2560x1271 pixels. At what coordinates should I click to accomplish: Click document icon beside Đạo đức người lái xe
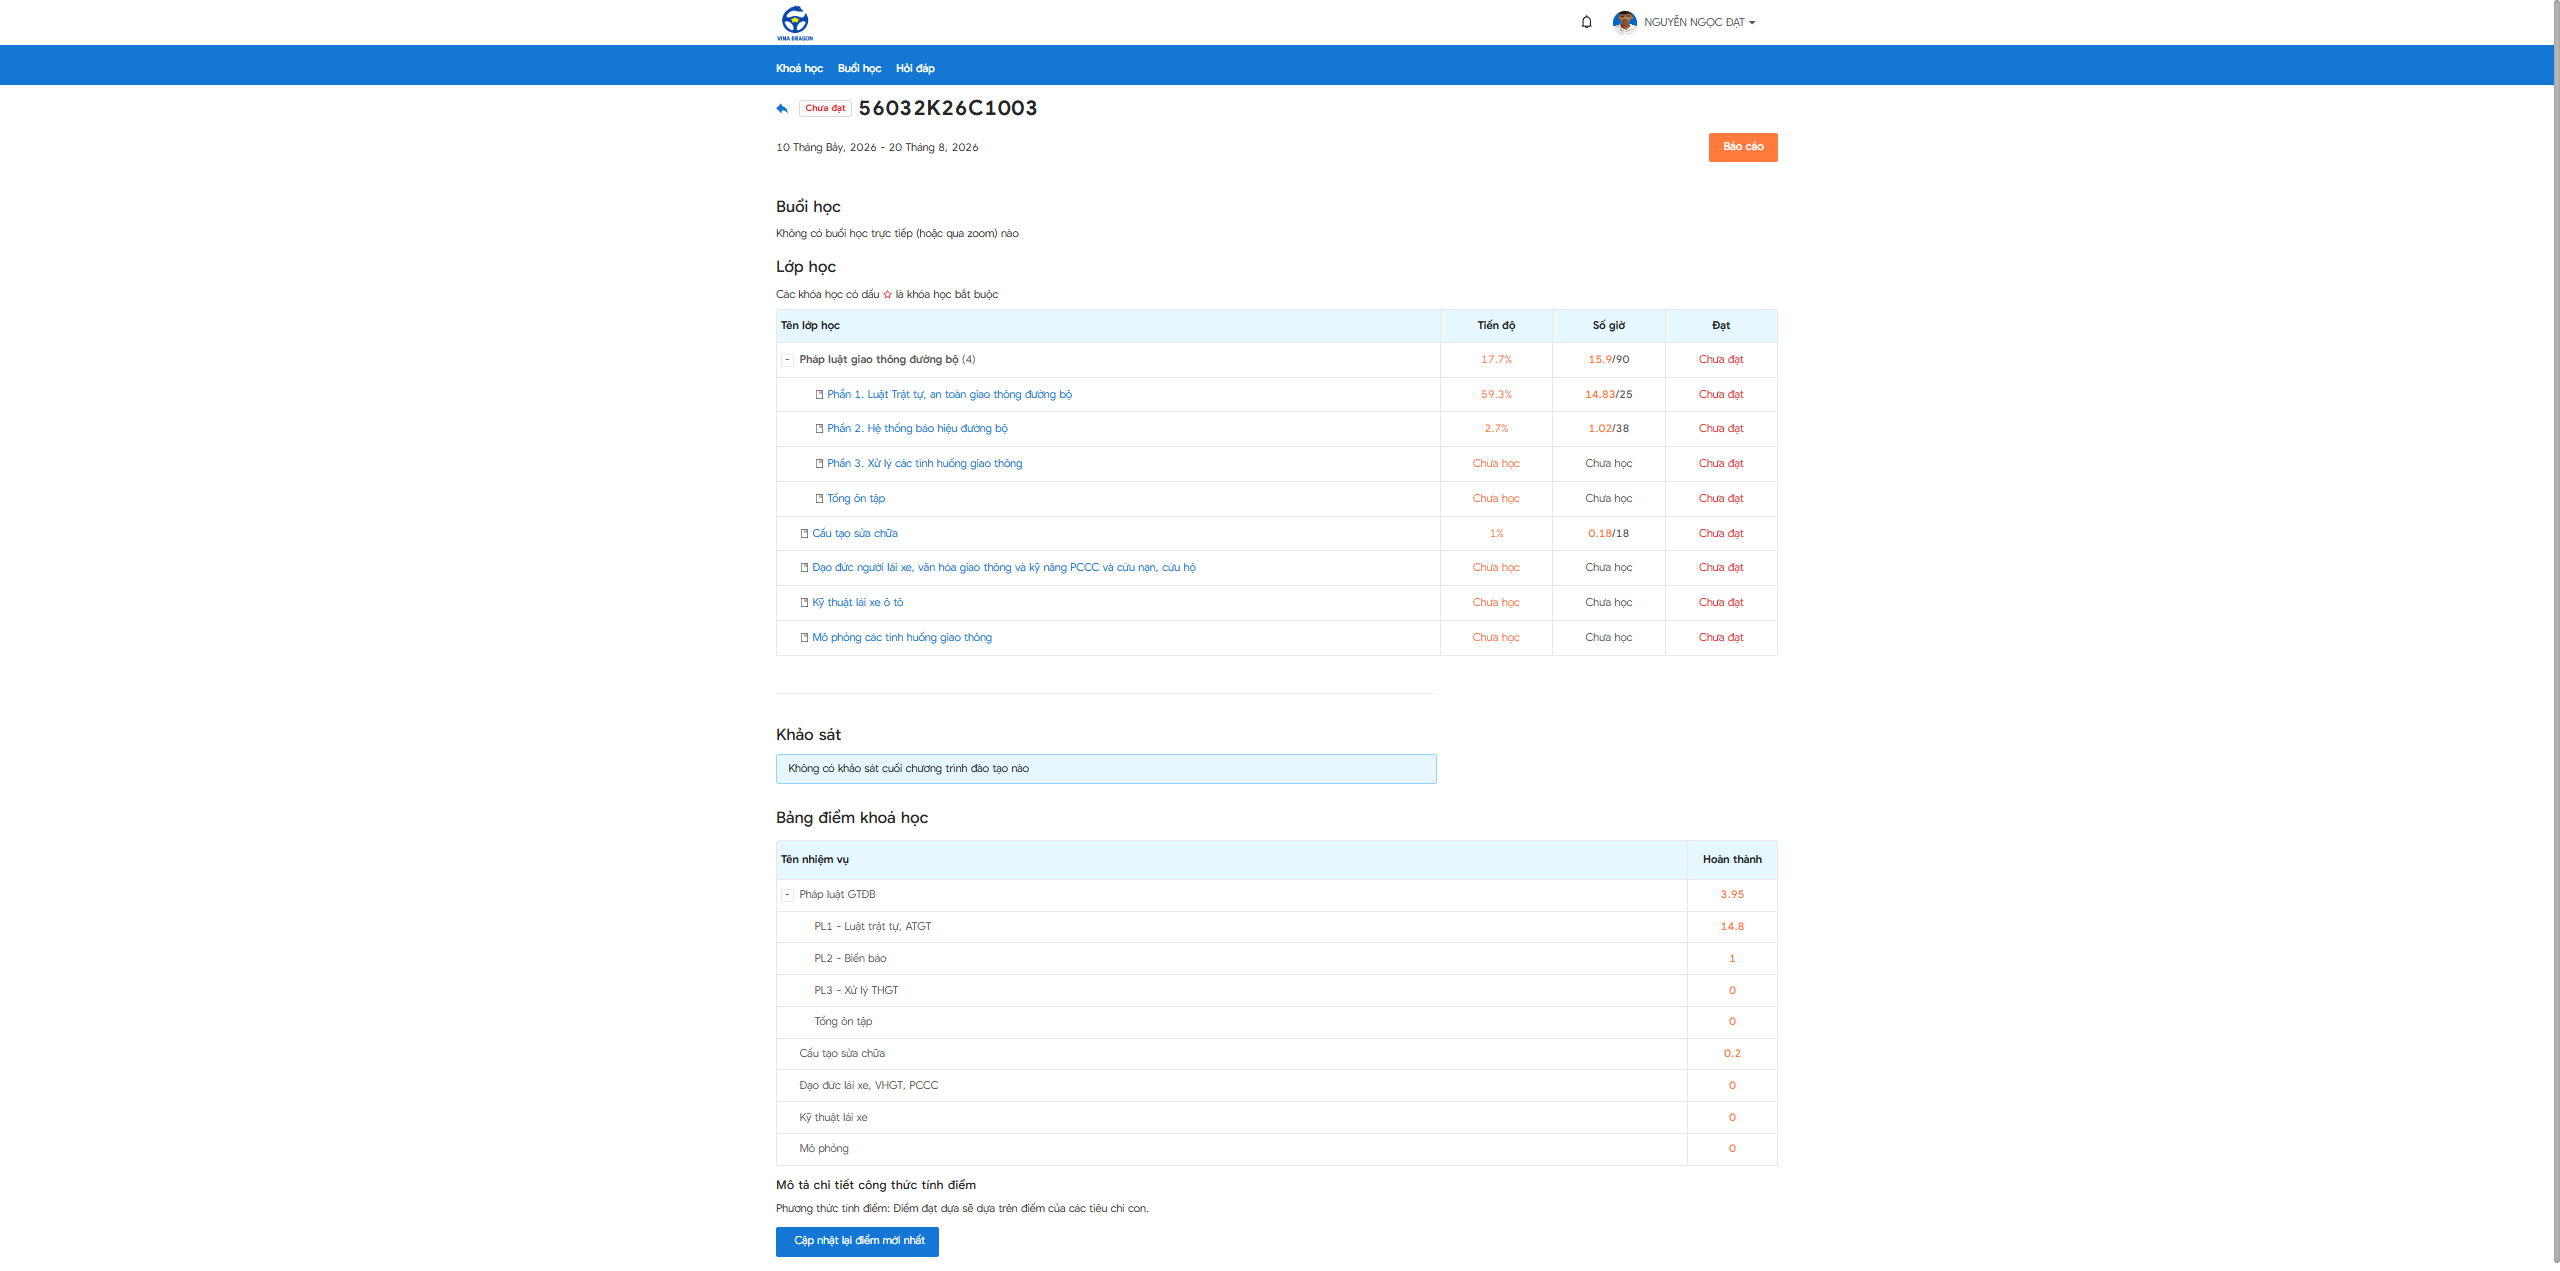(x=804, y=567)
